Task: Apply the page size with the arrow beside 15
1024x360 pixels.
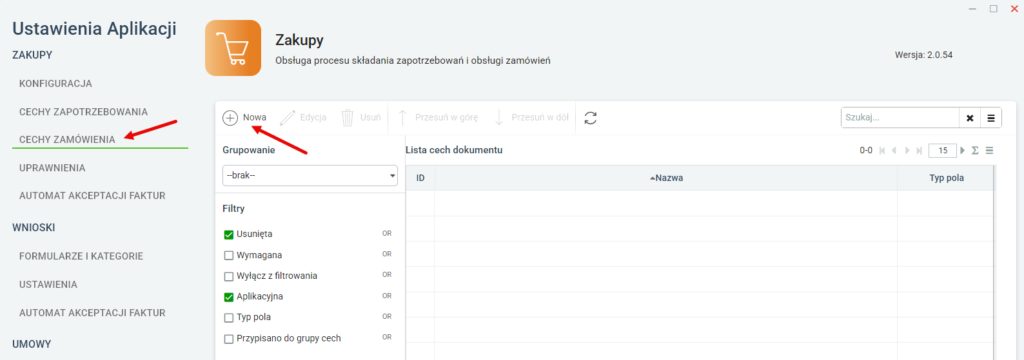Action: tap(962, 150)
